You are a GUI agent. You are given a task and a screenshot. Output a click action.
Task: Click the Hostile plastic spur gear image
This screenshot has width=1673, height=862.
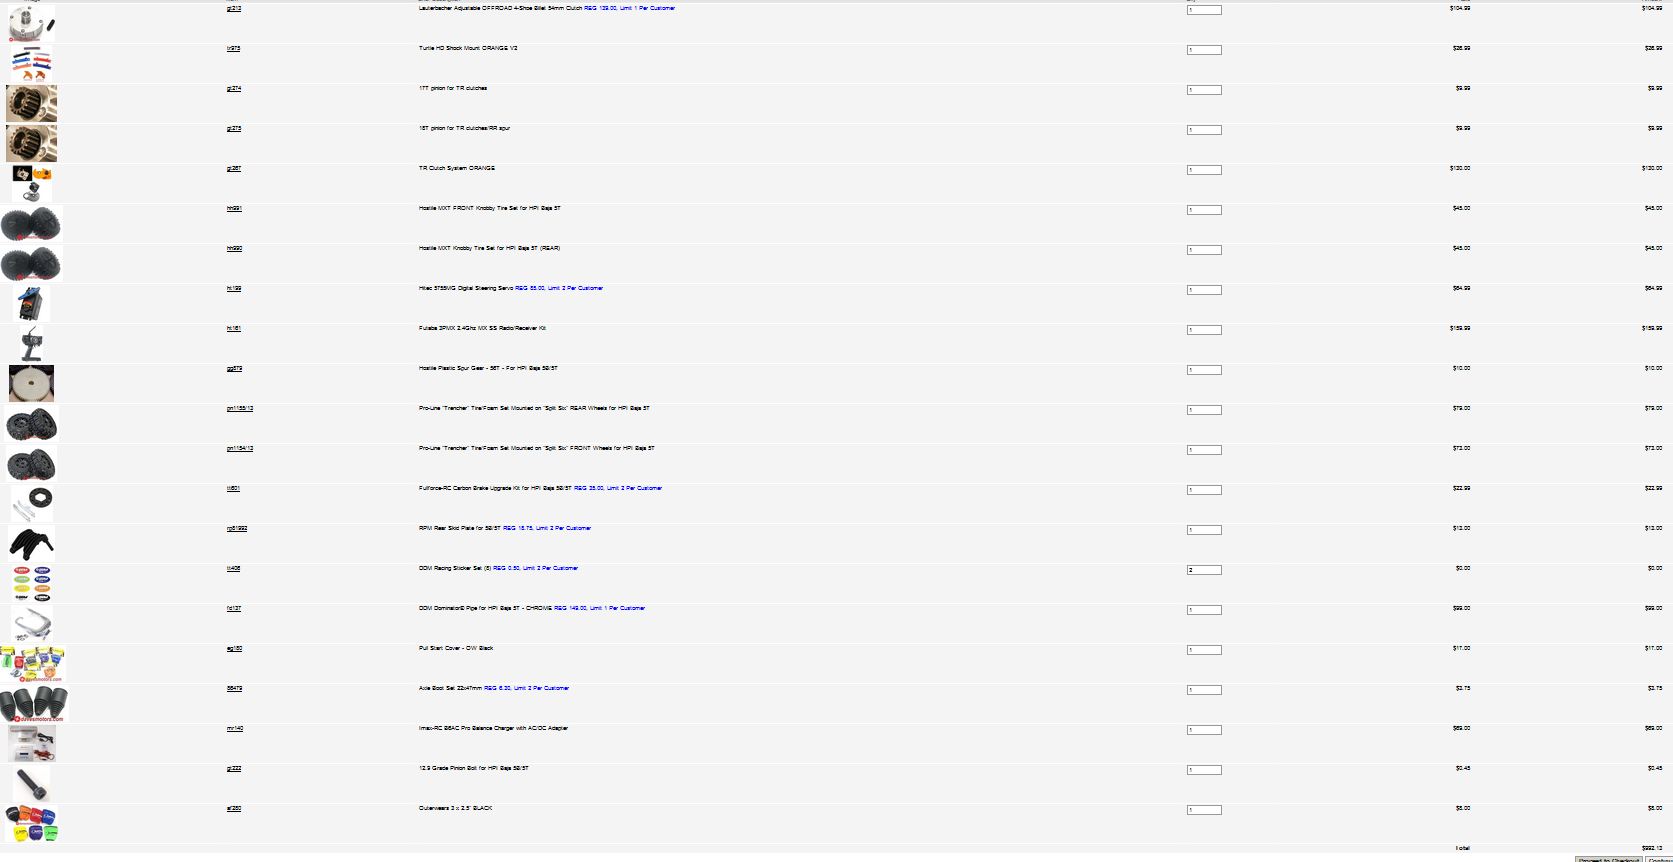tap(31, 383)
